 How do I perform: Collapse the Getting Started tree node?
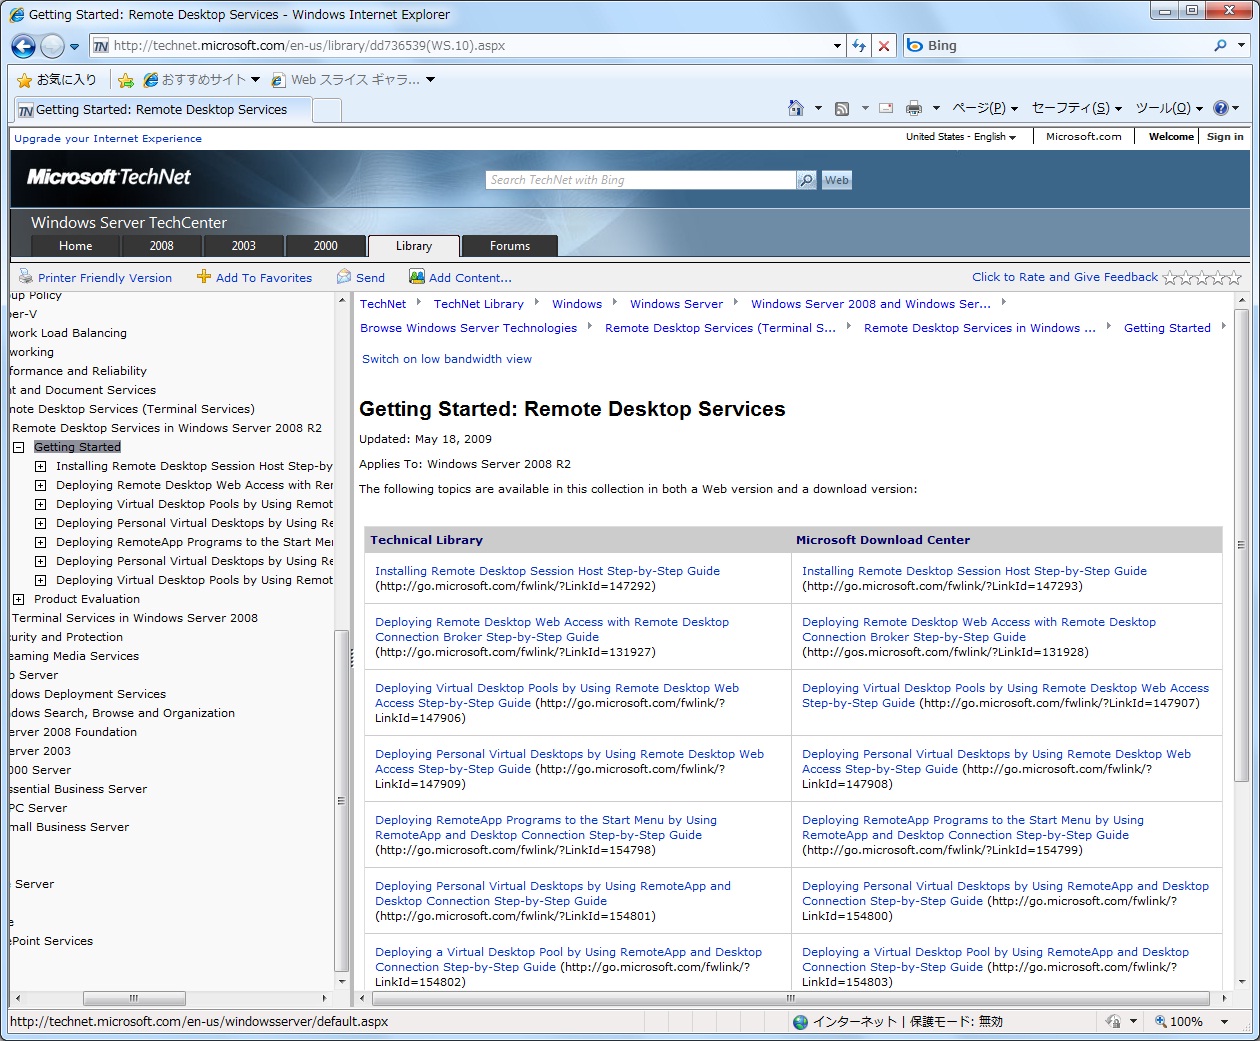18,447
